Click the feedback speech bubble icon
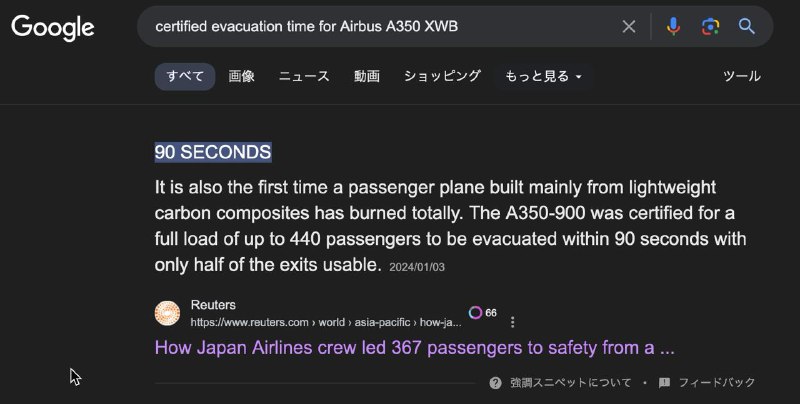This screenshot has height=404, width=800. point(665,383)
